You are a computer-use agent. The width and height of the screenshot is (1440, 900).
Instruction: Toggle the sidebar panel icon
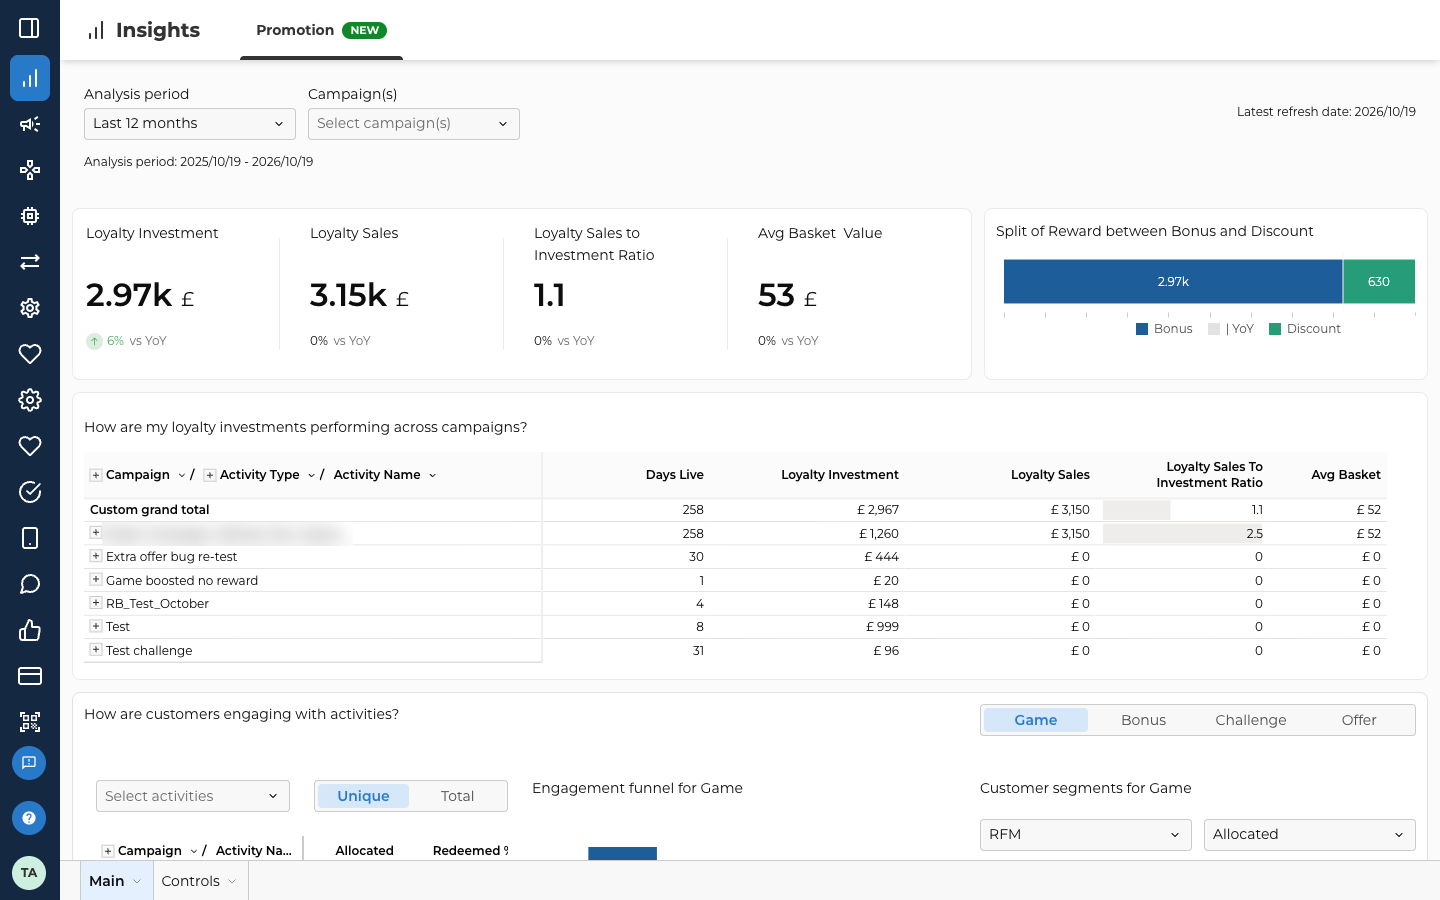tap(30, 28)
